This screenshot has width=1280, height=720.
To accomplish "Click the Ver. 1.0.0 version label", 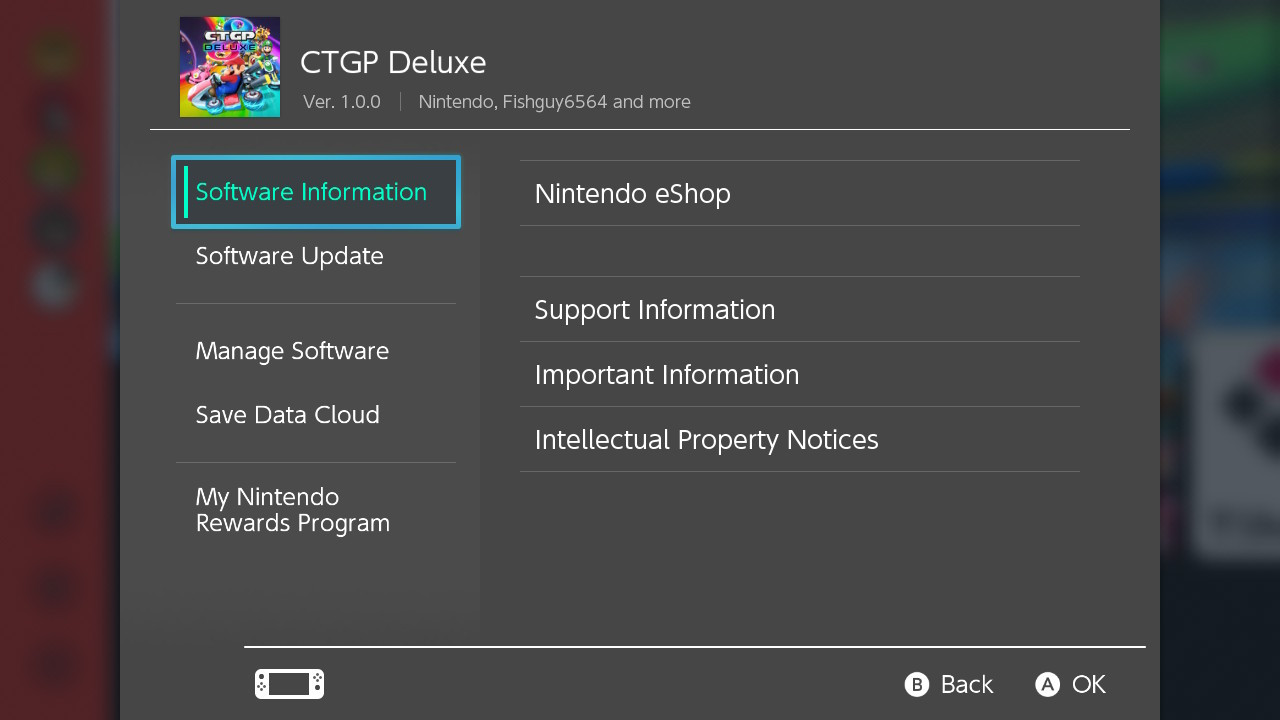I will (342, 101).
